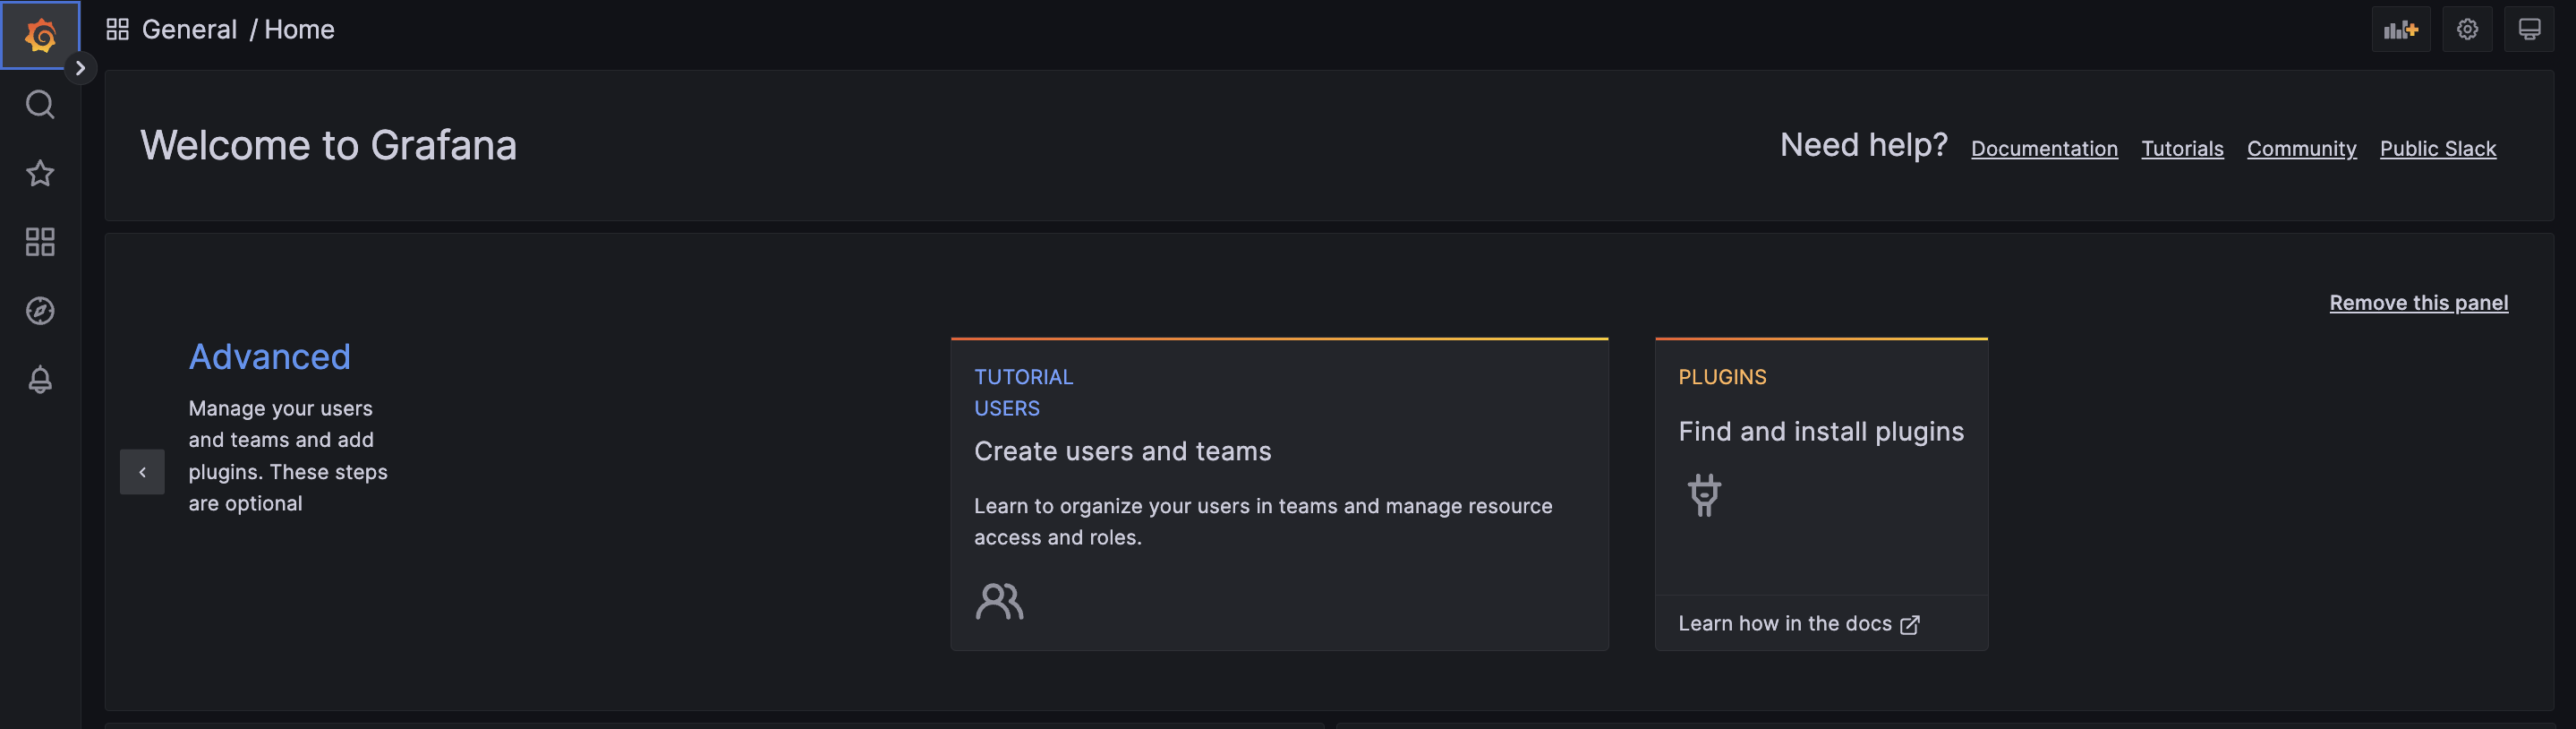This screenshot has height=729, width=2576.
Task: Click the General breadcrumb
Action: pyautogui.click(x=189, y=29)
